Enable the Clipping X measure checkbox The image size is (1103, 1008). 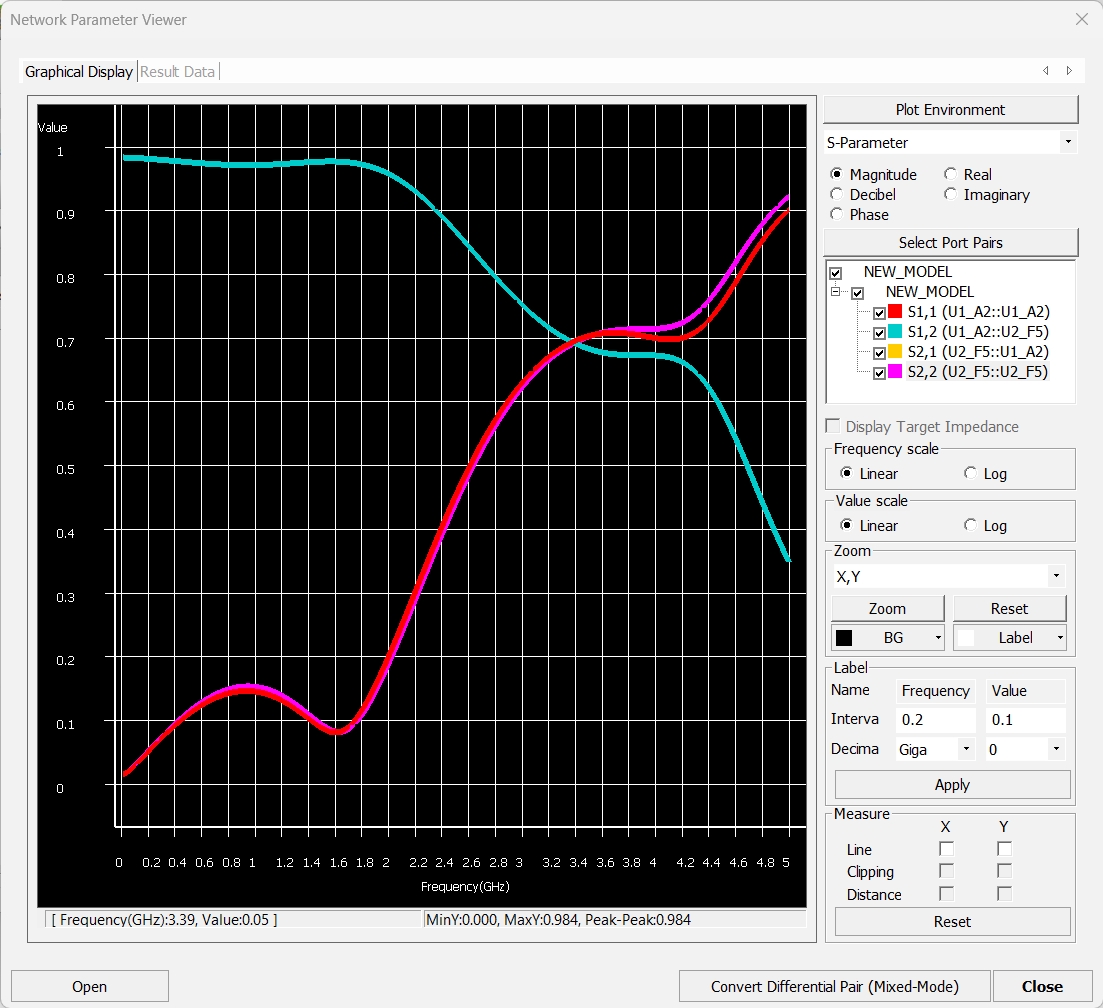click(946, 872)
